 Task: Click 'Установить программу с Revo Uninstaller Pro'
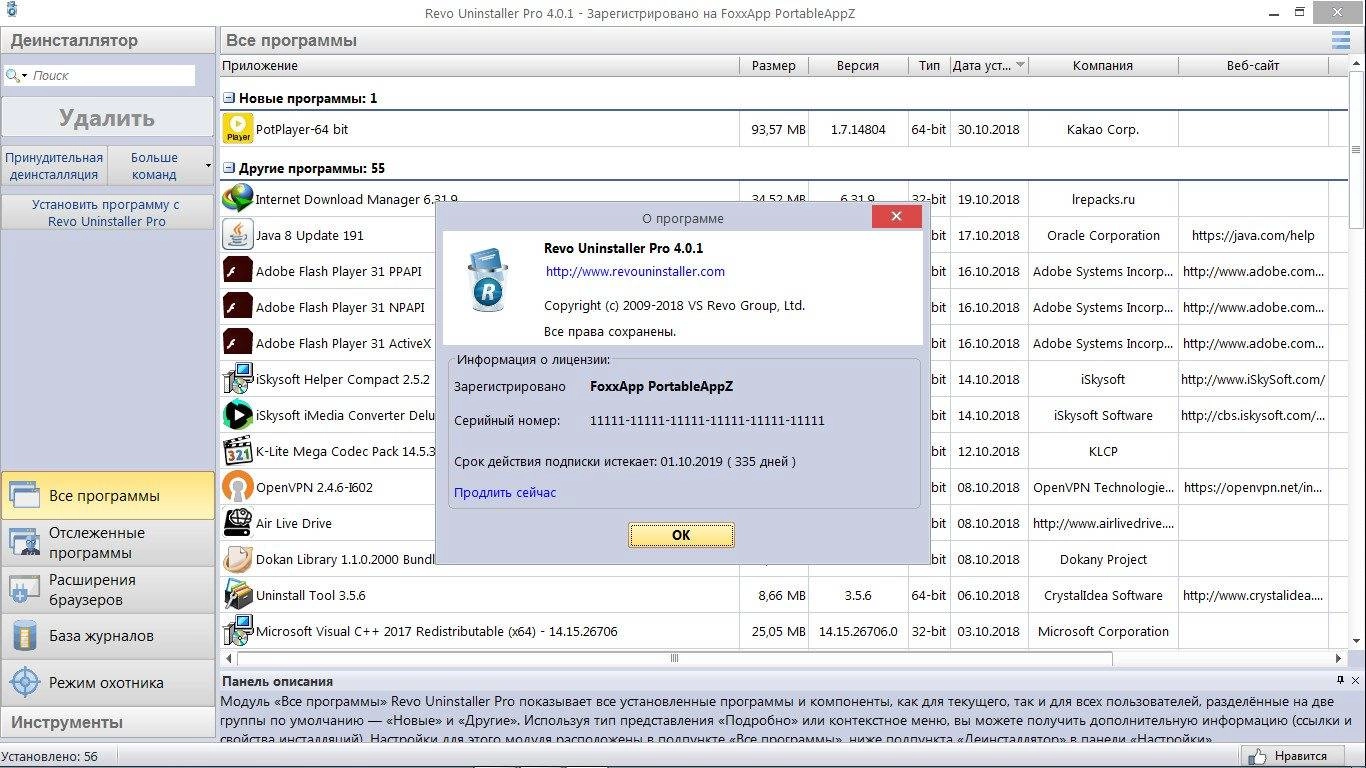[x=107, y=212]
